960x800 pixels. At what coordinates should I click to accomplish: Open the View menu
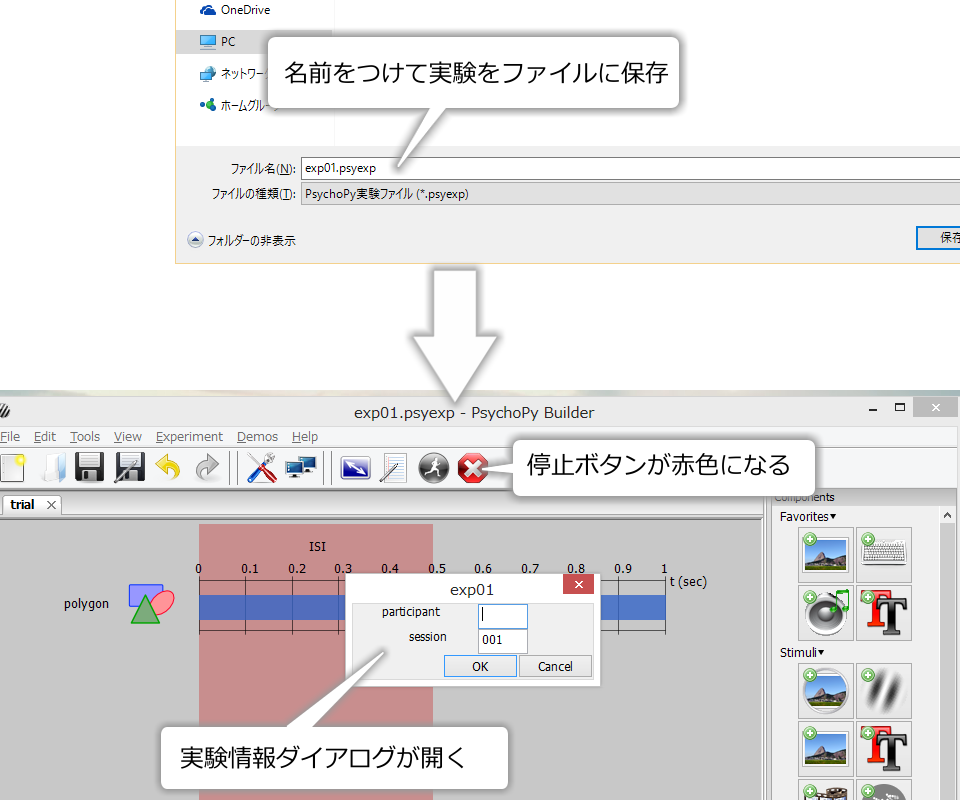tap(127, 436)
